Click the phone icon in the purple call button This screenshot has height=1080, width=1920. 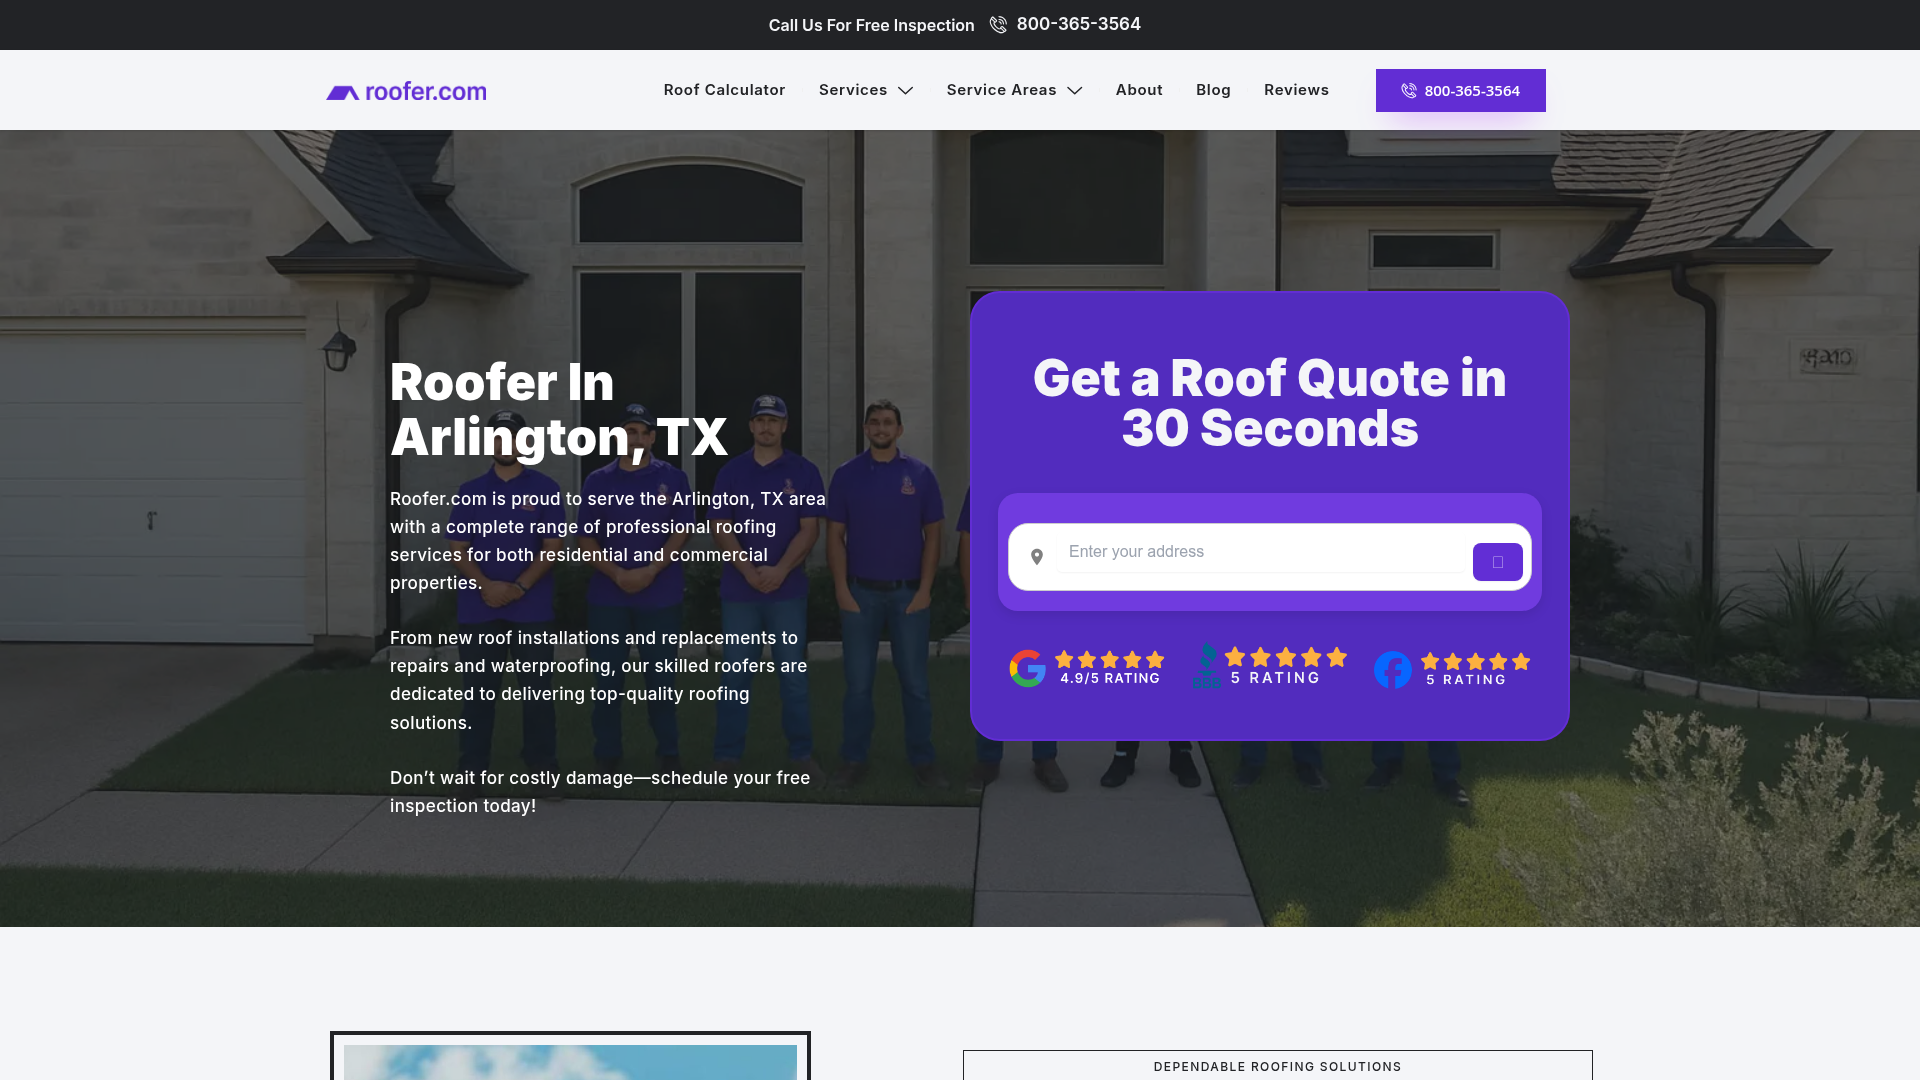tap(1409, 91)
